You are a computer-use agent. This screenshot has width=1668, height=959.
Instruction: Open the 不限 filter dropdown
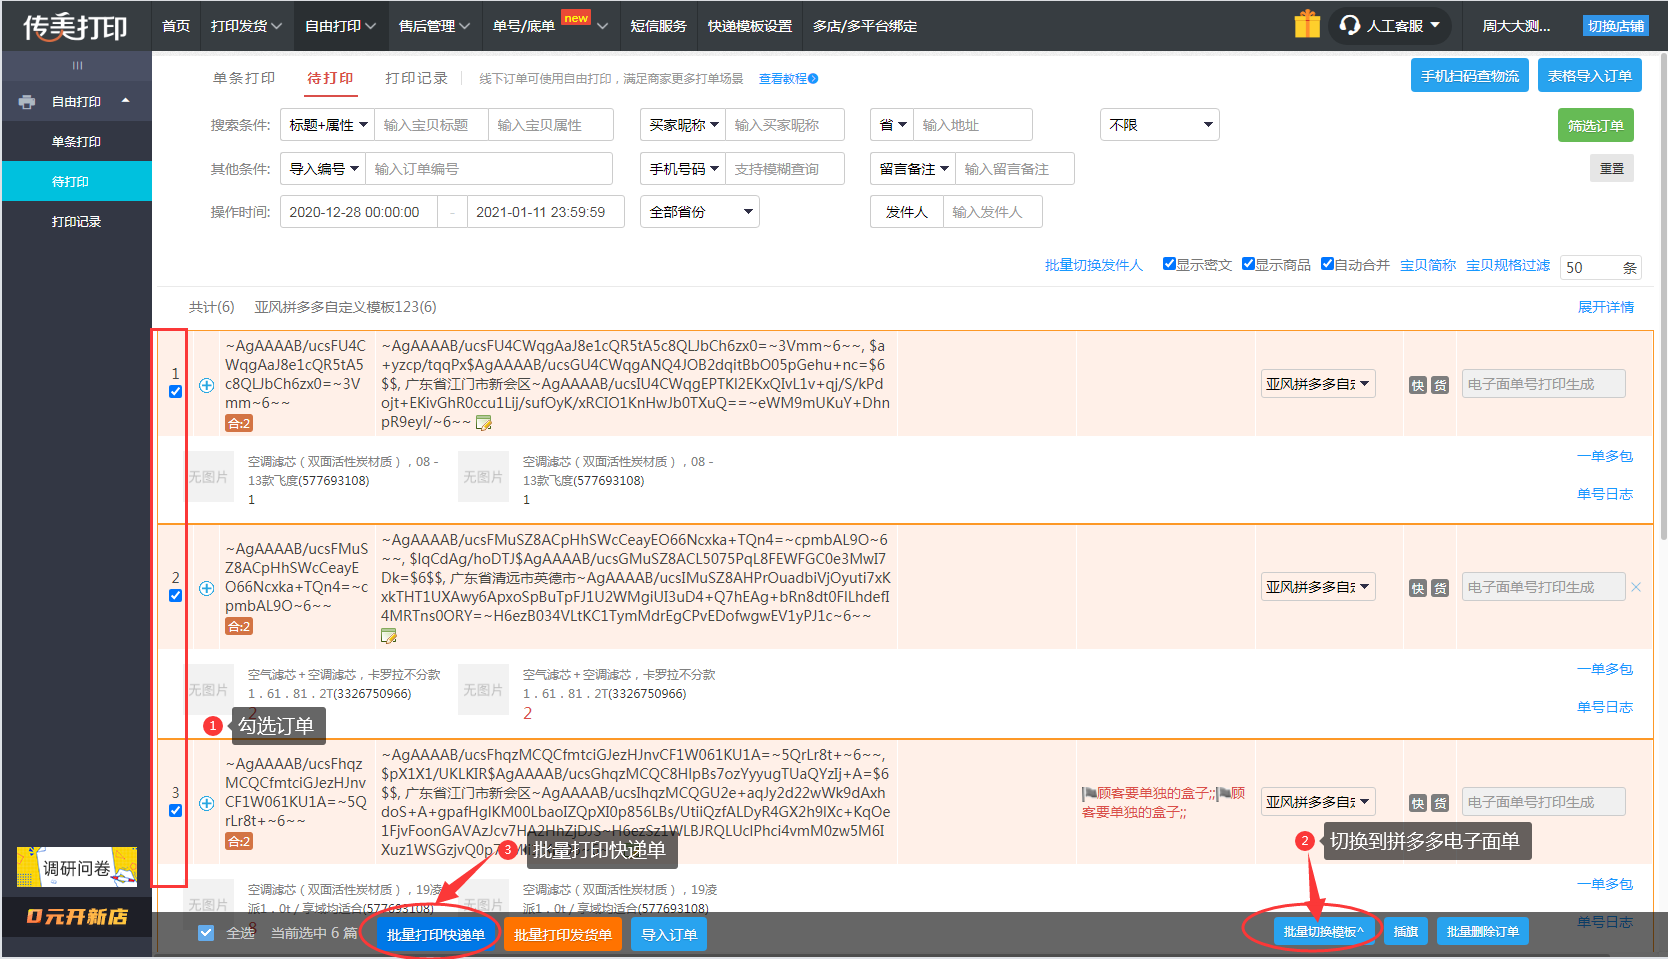1159,125
